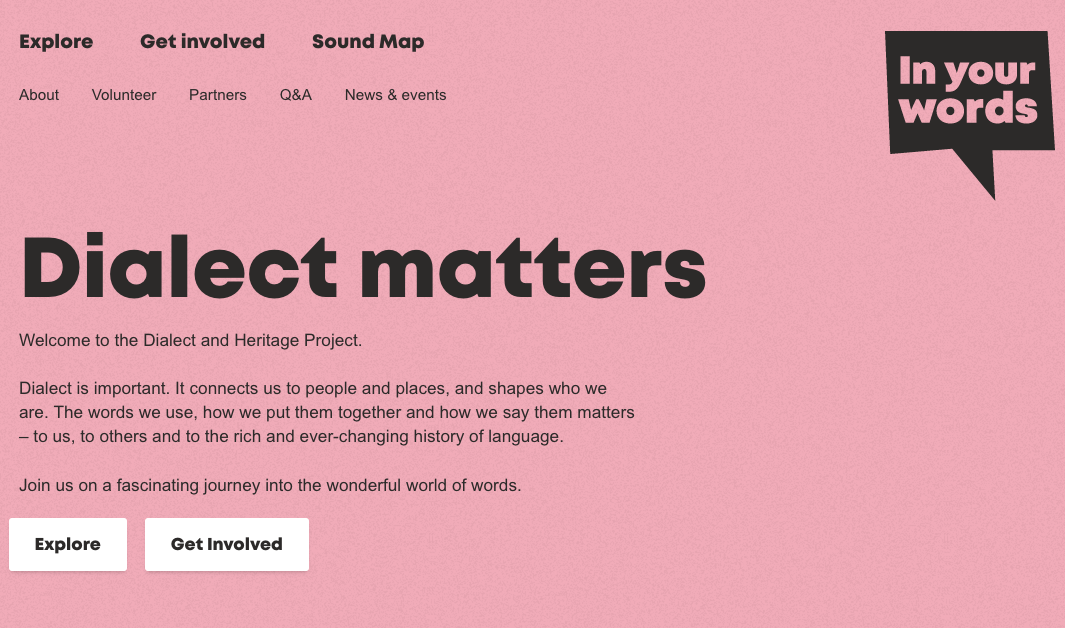
Task: Open the Explore item in the top navigation
Action: coord(56,42)
